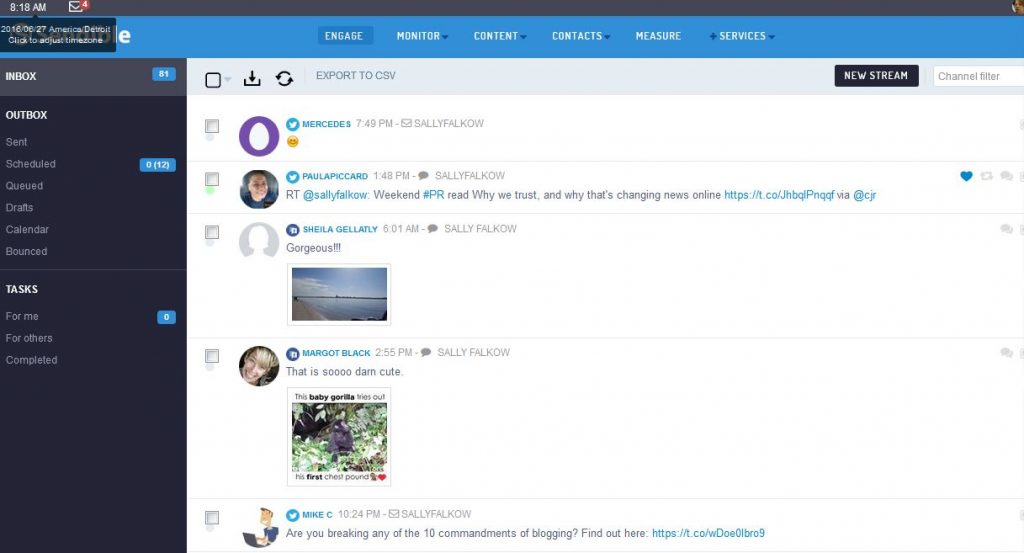Image resolution: width=1024 pixels, height=553 pixels.
Task: Open the mail notification icon with badge 4
Action: click(x=78, y=7)
